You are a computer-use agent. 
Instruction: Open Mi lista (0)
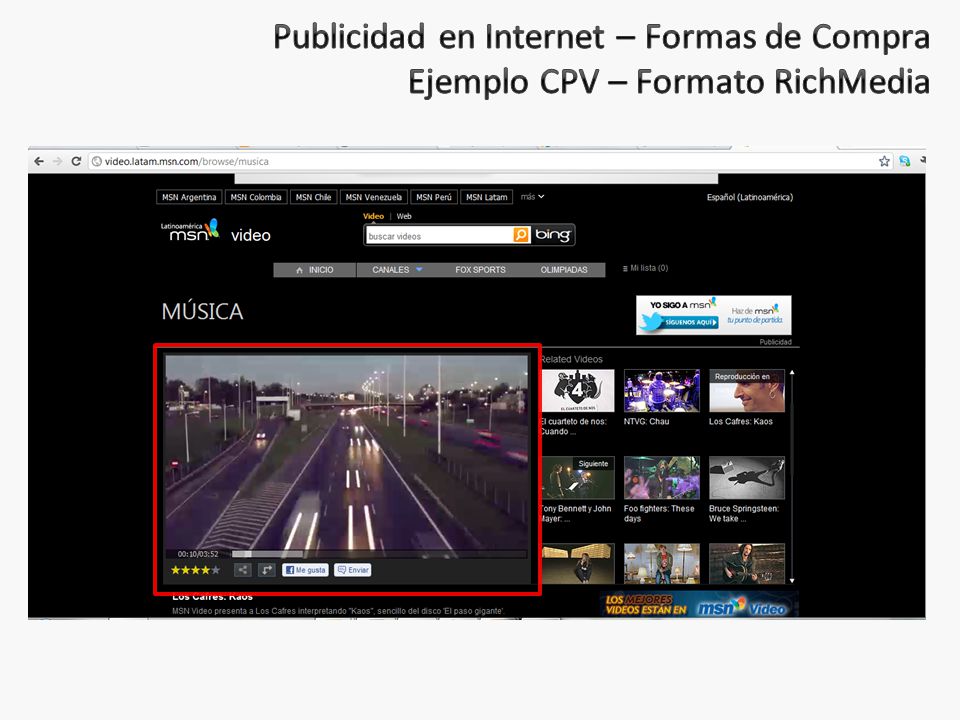coord(645,268)
